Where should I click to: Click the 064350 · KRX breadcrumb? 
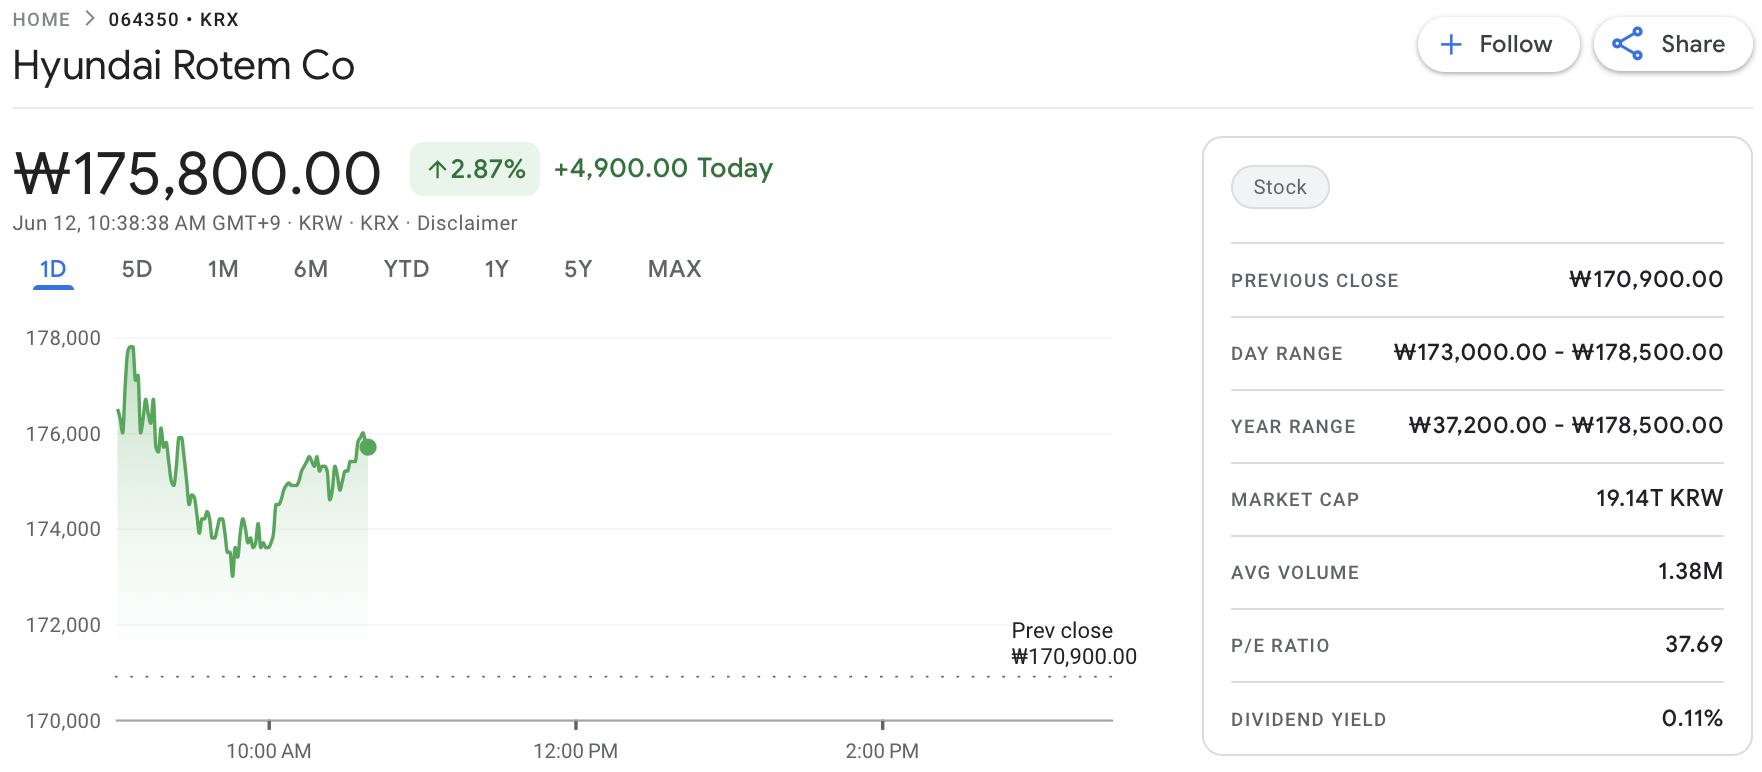(173, 20)
